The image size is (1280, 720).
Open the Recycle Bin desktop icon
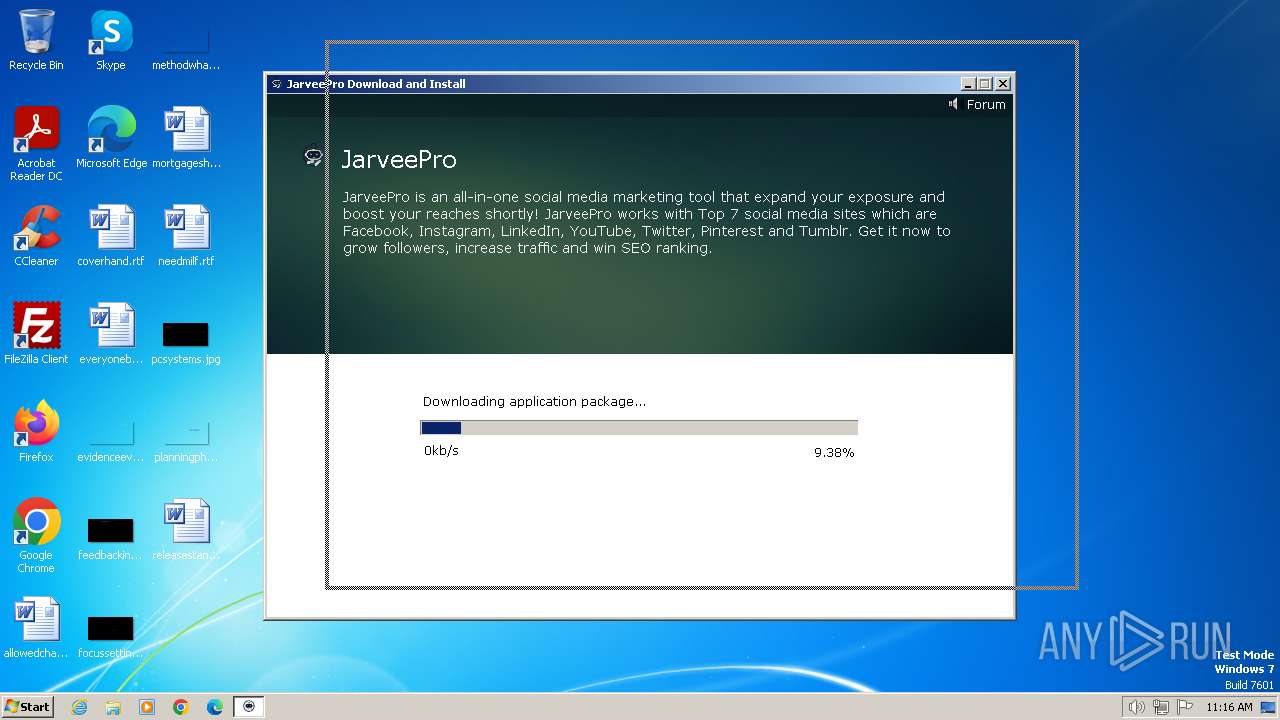[36, 41]
